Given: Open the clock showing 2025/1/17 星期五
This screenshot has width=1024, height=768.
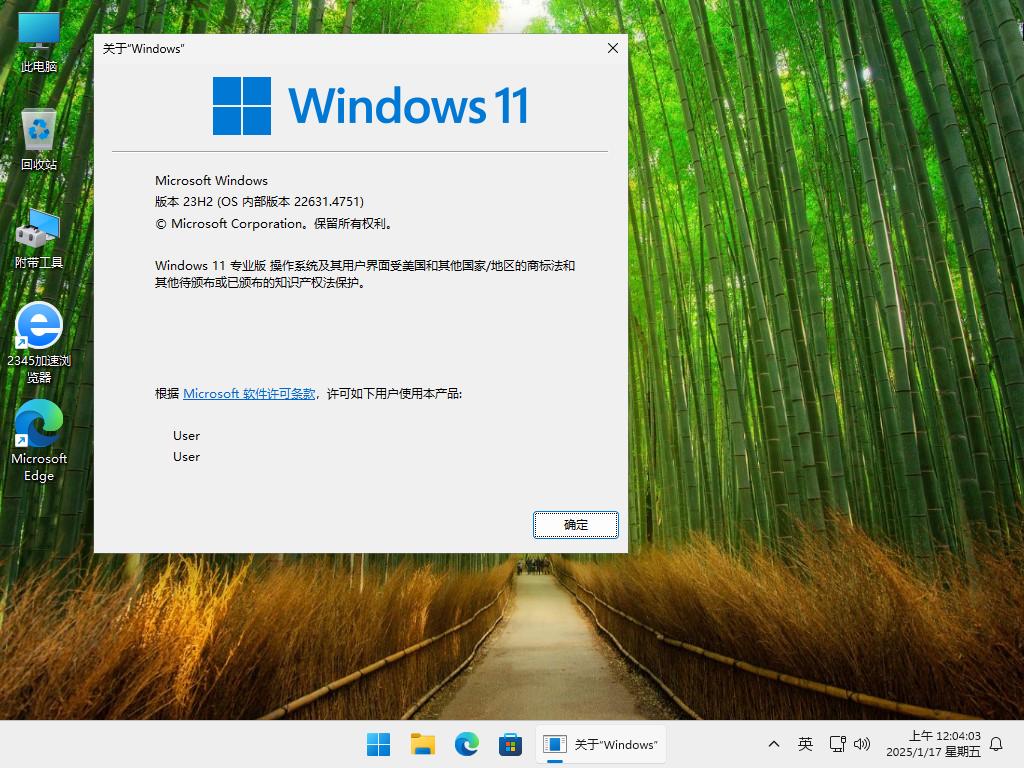Looking at the screenshot, I should [x=933, y=744].
